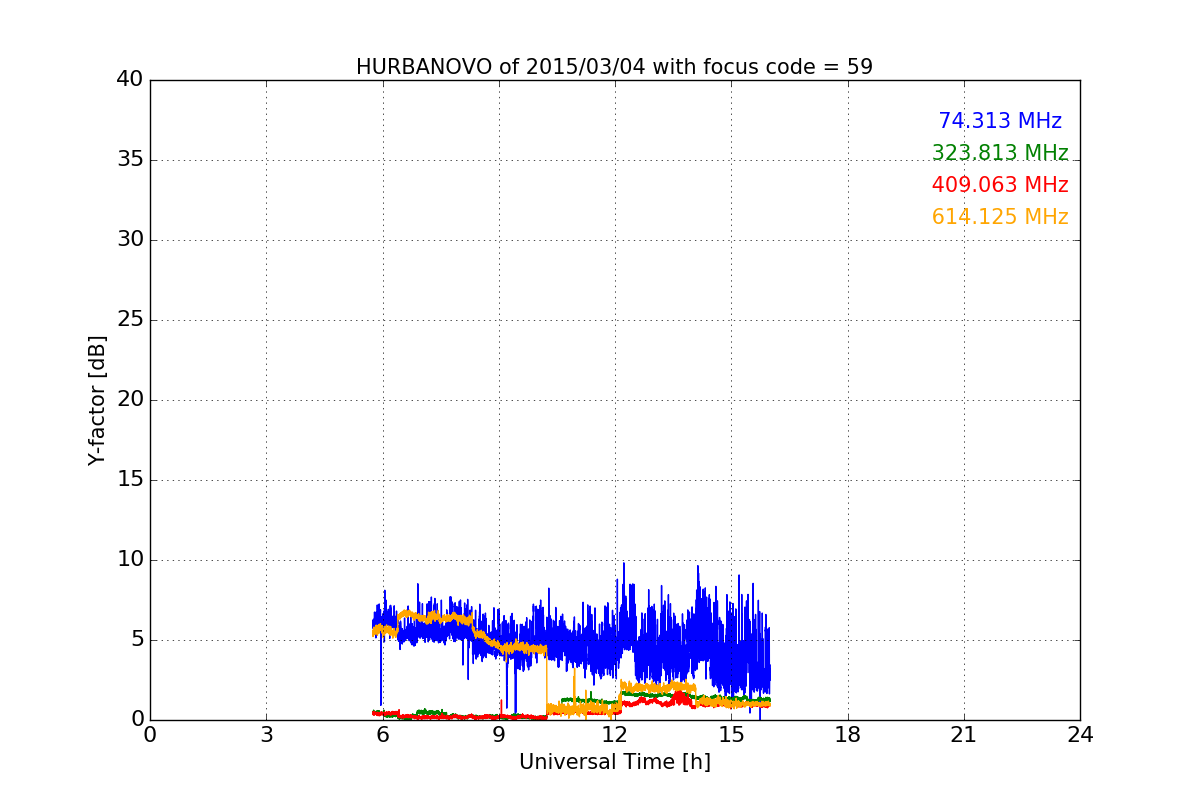This screenshot has width=1200, height=800.
Task: Click the y-axis tick label 30
Action: (x=130, y=240)
